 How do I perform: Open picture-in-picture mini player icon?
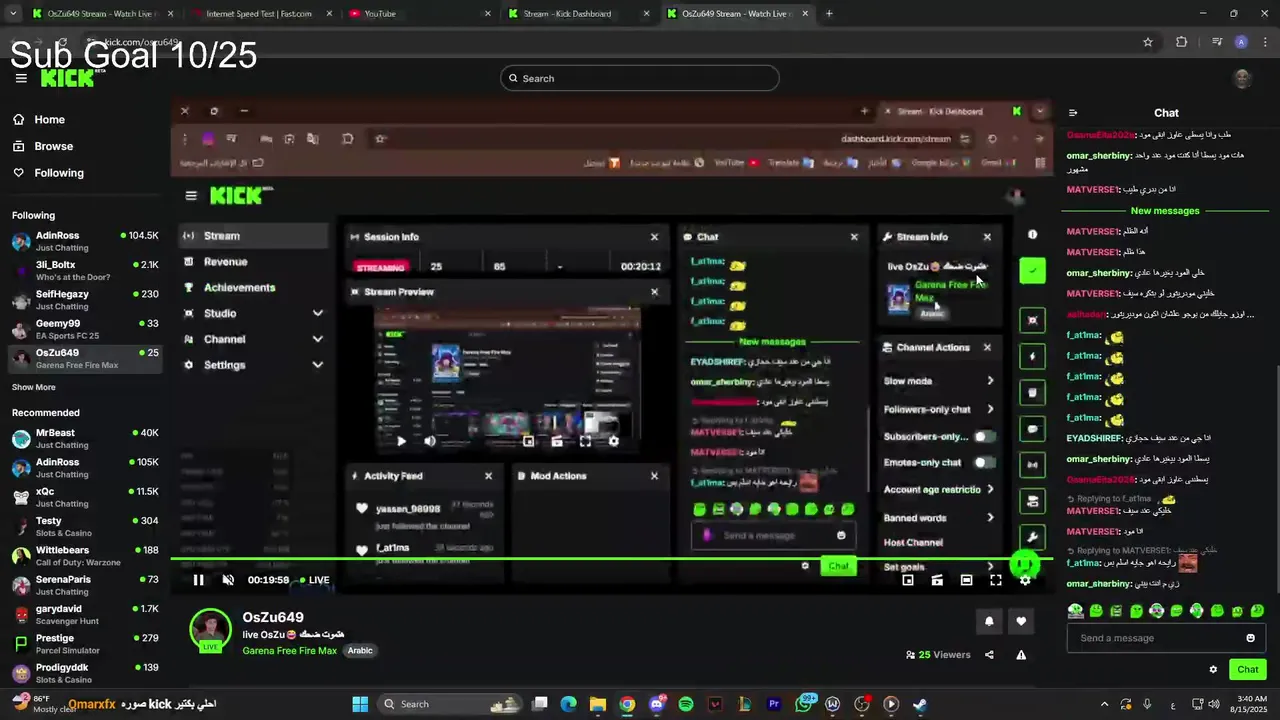(x=908, y=580)
